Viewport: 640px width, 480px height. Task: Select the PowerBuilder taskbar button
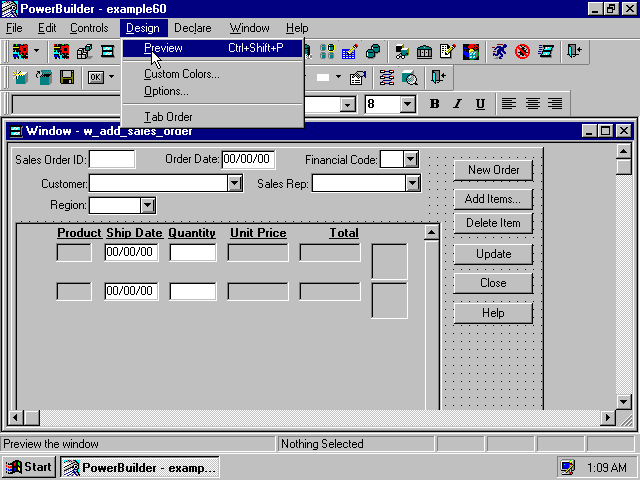coord(140,467)
